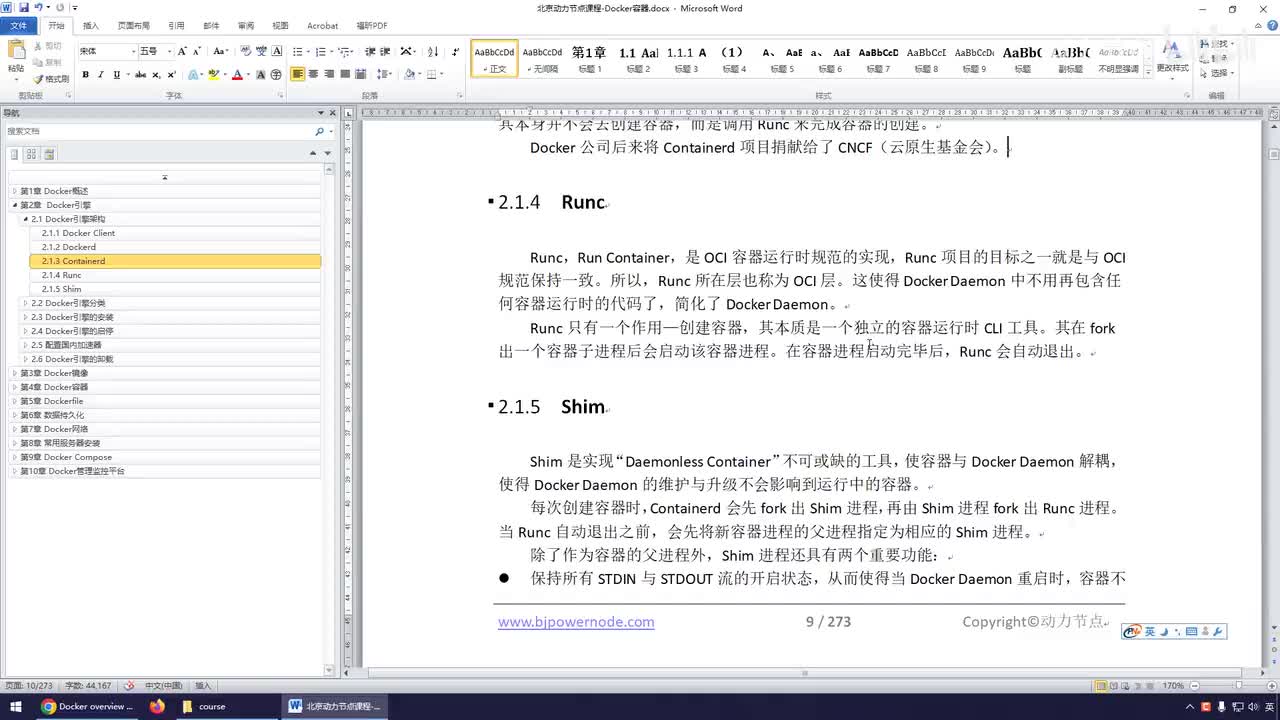
Task: Open Firefox from the taskbar
Action: (x=157, y=706)
